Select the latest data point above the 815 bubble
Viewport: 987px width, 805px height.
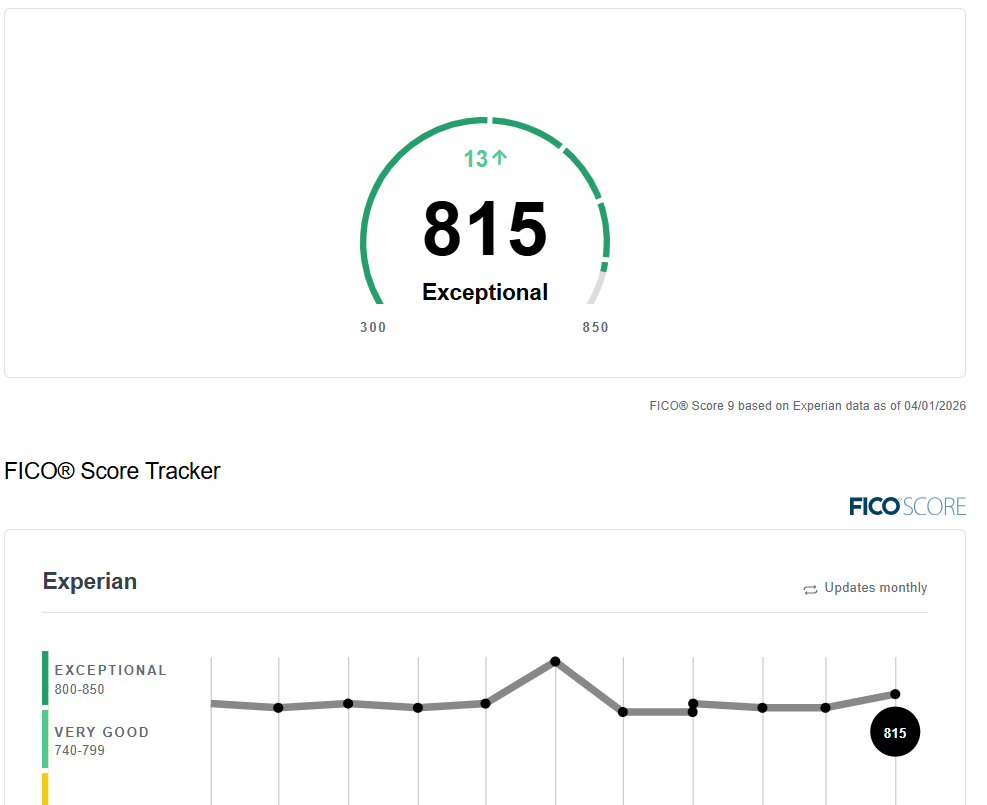[895, 694]
